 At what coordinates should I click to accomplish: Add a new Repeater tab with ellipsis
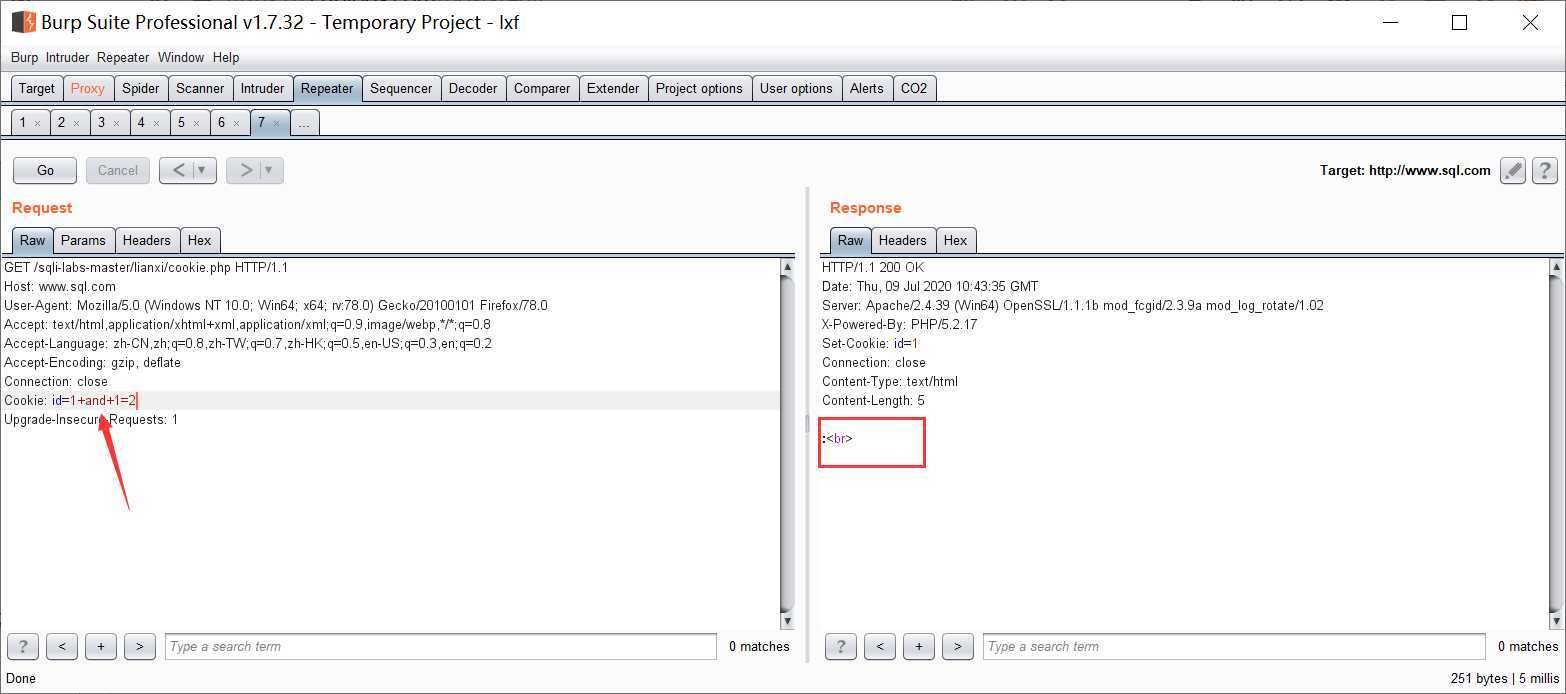click(305, 123)
